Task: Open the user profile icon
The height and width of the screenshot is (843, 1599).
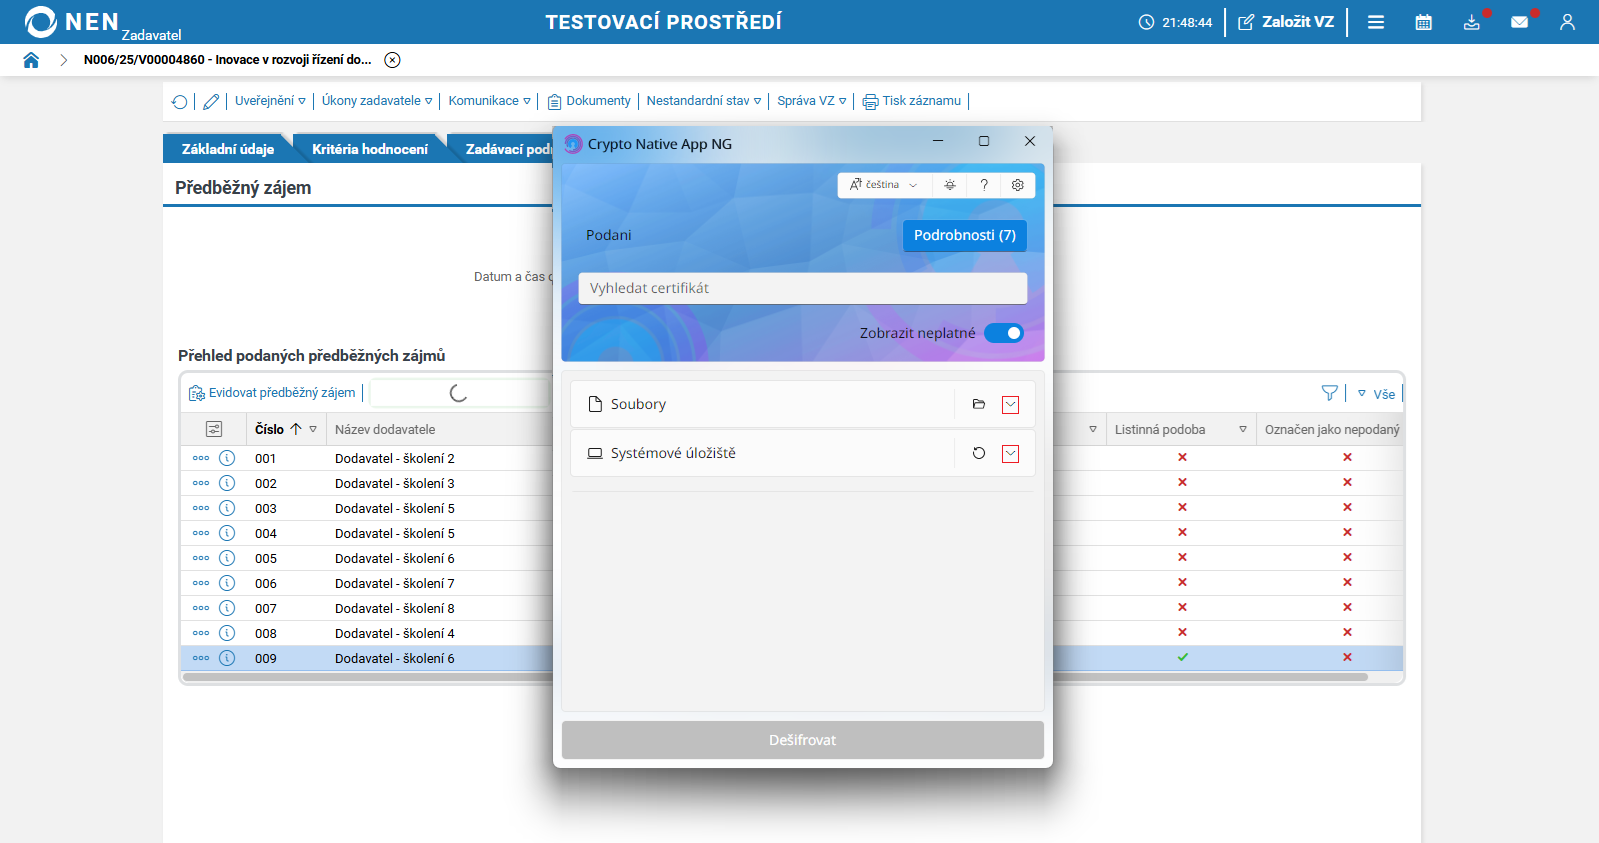Action: pyautogui.click(x=1567, y=22)
